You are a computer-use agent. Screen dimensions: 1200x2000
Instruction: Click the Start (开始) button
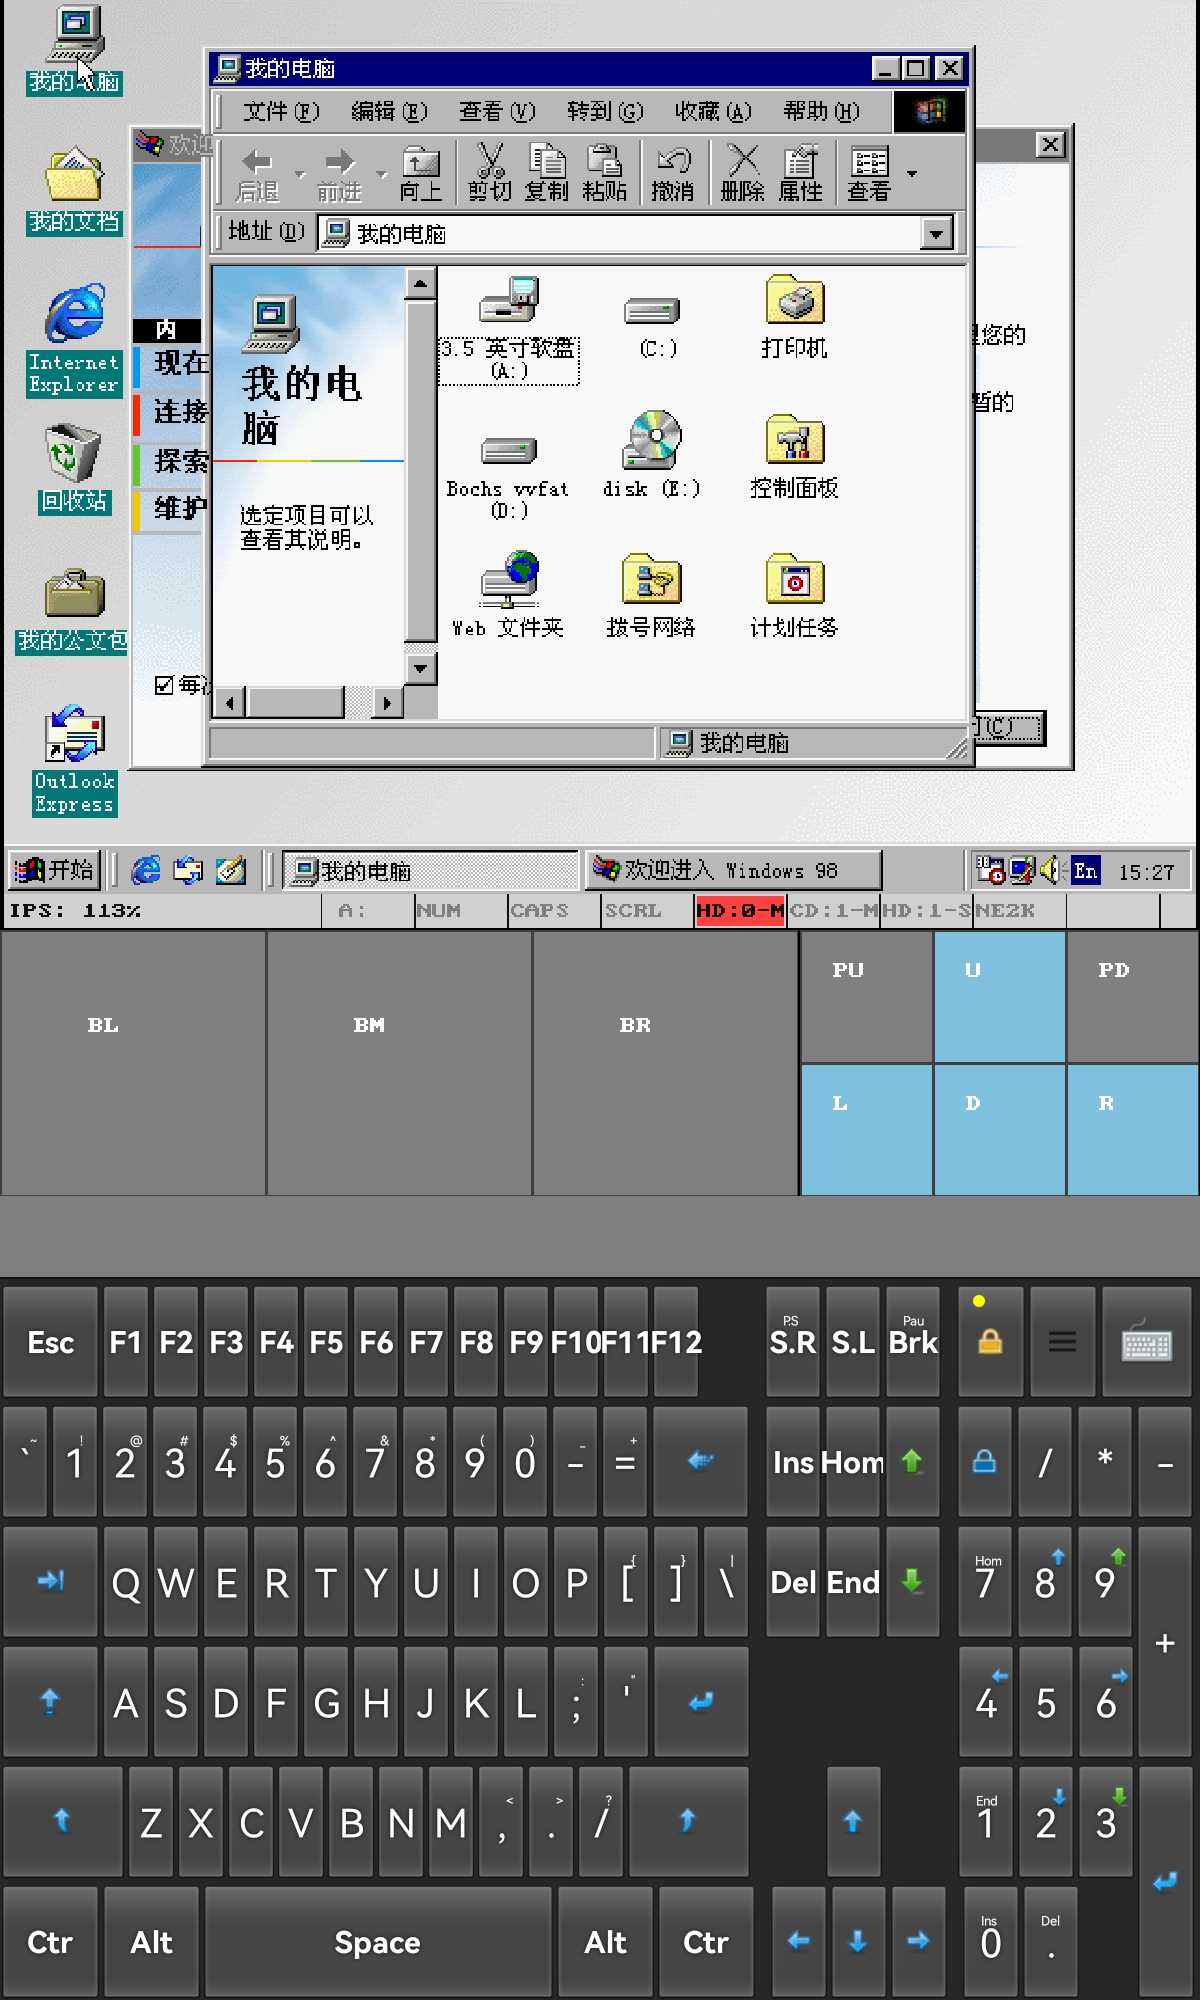click(x=55, y=870)
